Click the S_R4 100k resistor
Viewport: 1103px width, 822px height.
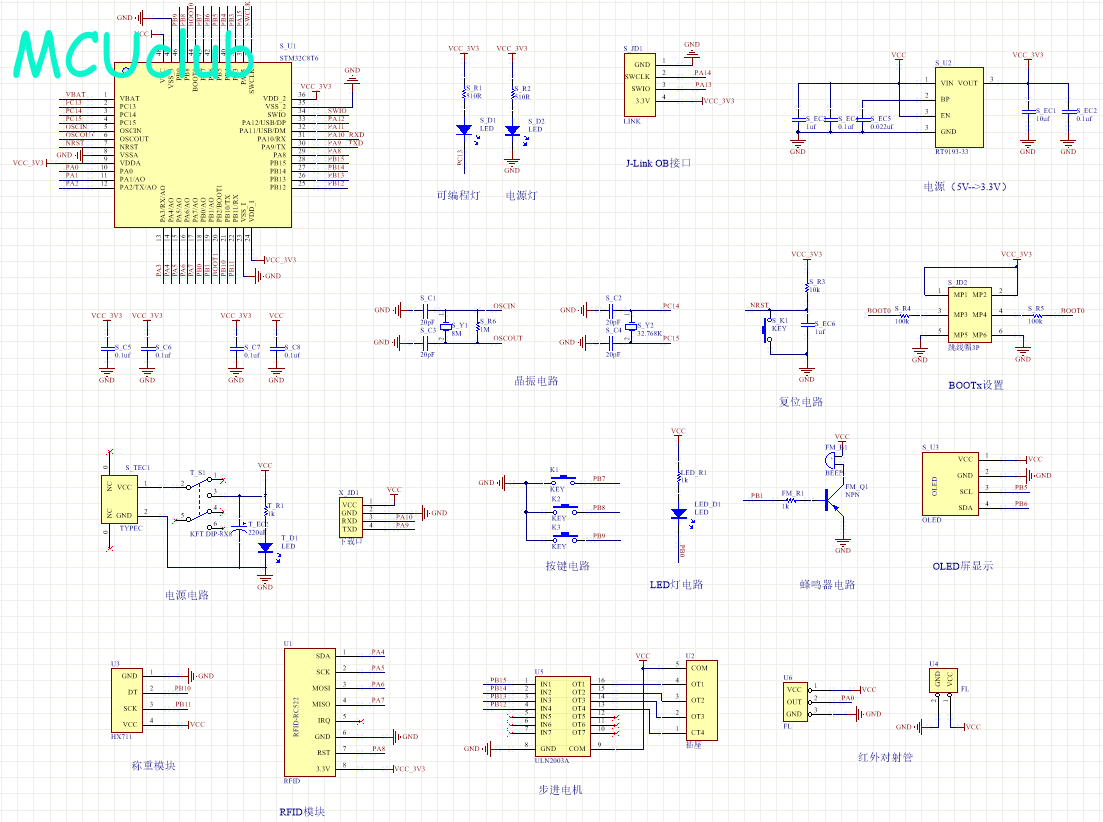pyautogui.click(x=903, y=316)
